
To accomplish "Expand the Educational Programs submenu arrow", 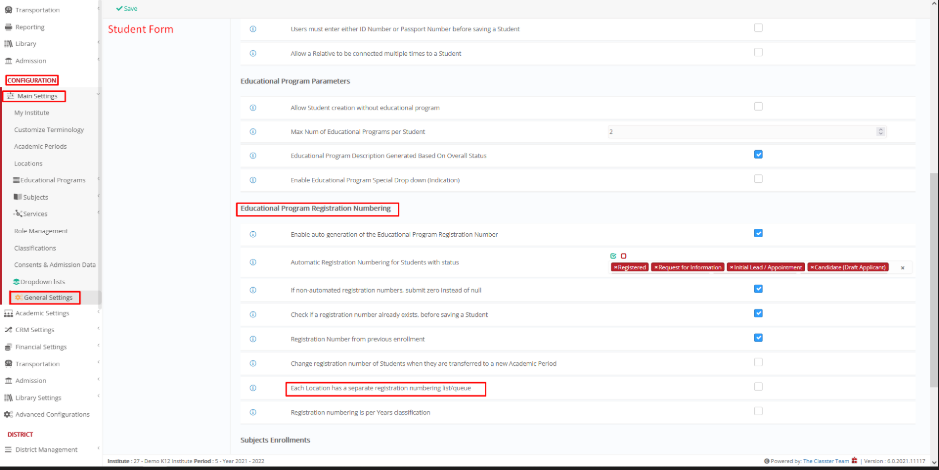I will (98, 179).
